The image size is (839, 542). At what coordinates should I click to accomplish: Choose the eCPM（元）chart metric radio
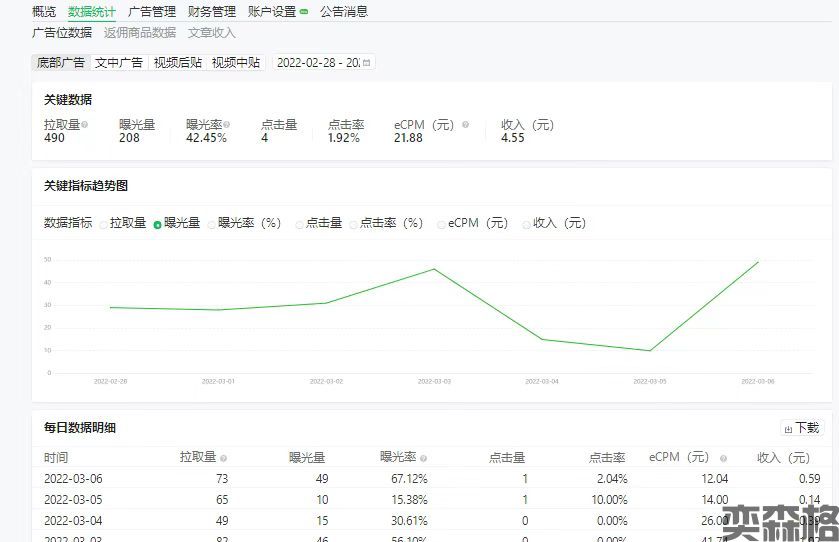pyautogui.click(x=442, y=225)
